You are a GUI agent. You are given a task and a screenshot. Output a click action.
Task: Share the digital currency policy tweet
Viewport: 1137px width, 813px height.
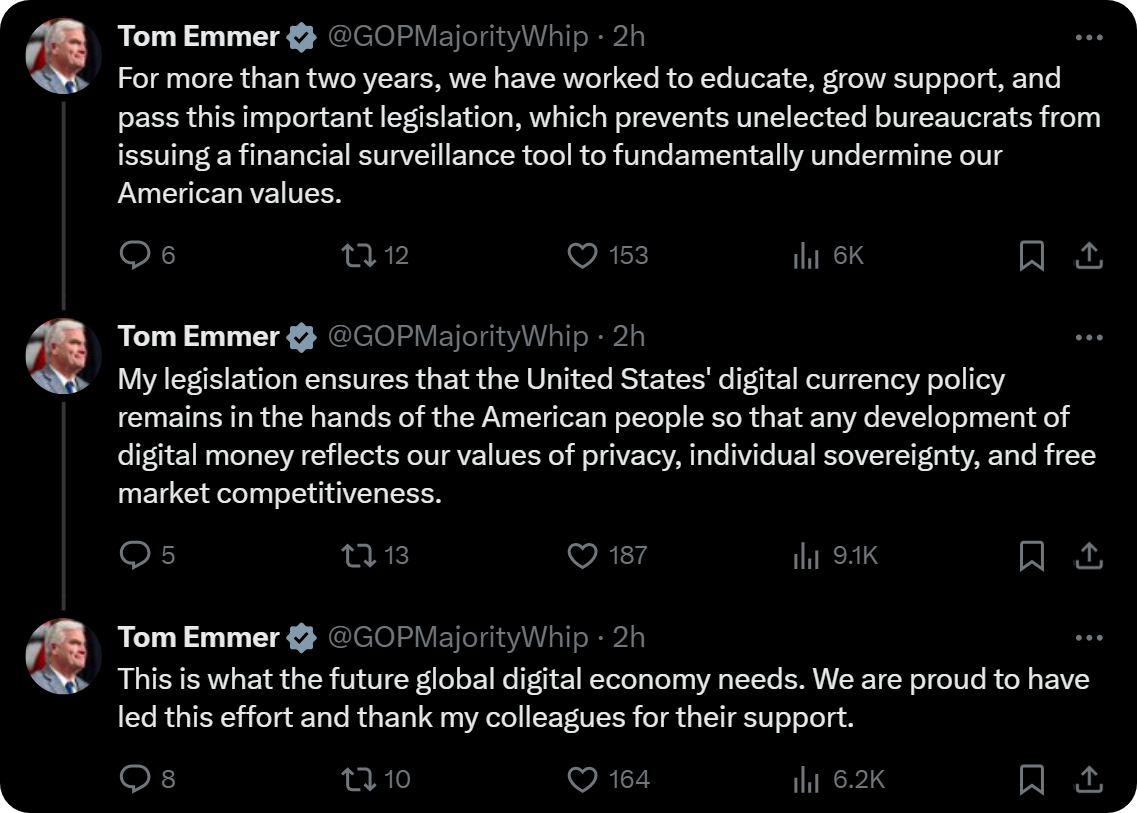coord(1088,555)
